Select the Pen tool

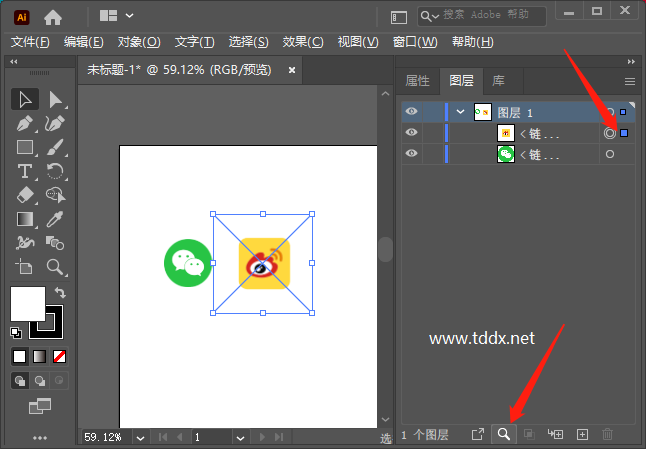25,123
